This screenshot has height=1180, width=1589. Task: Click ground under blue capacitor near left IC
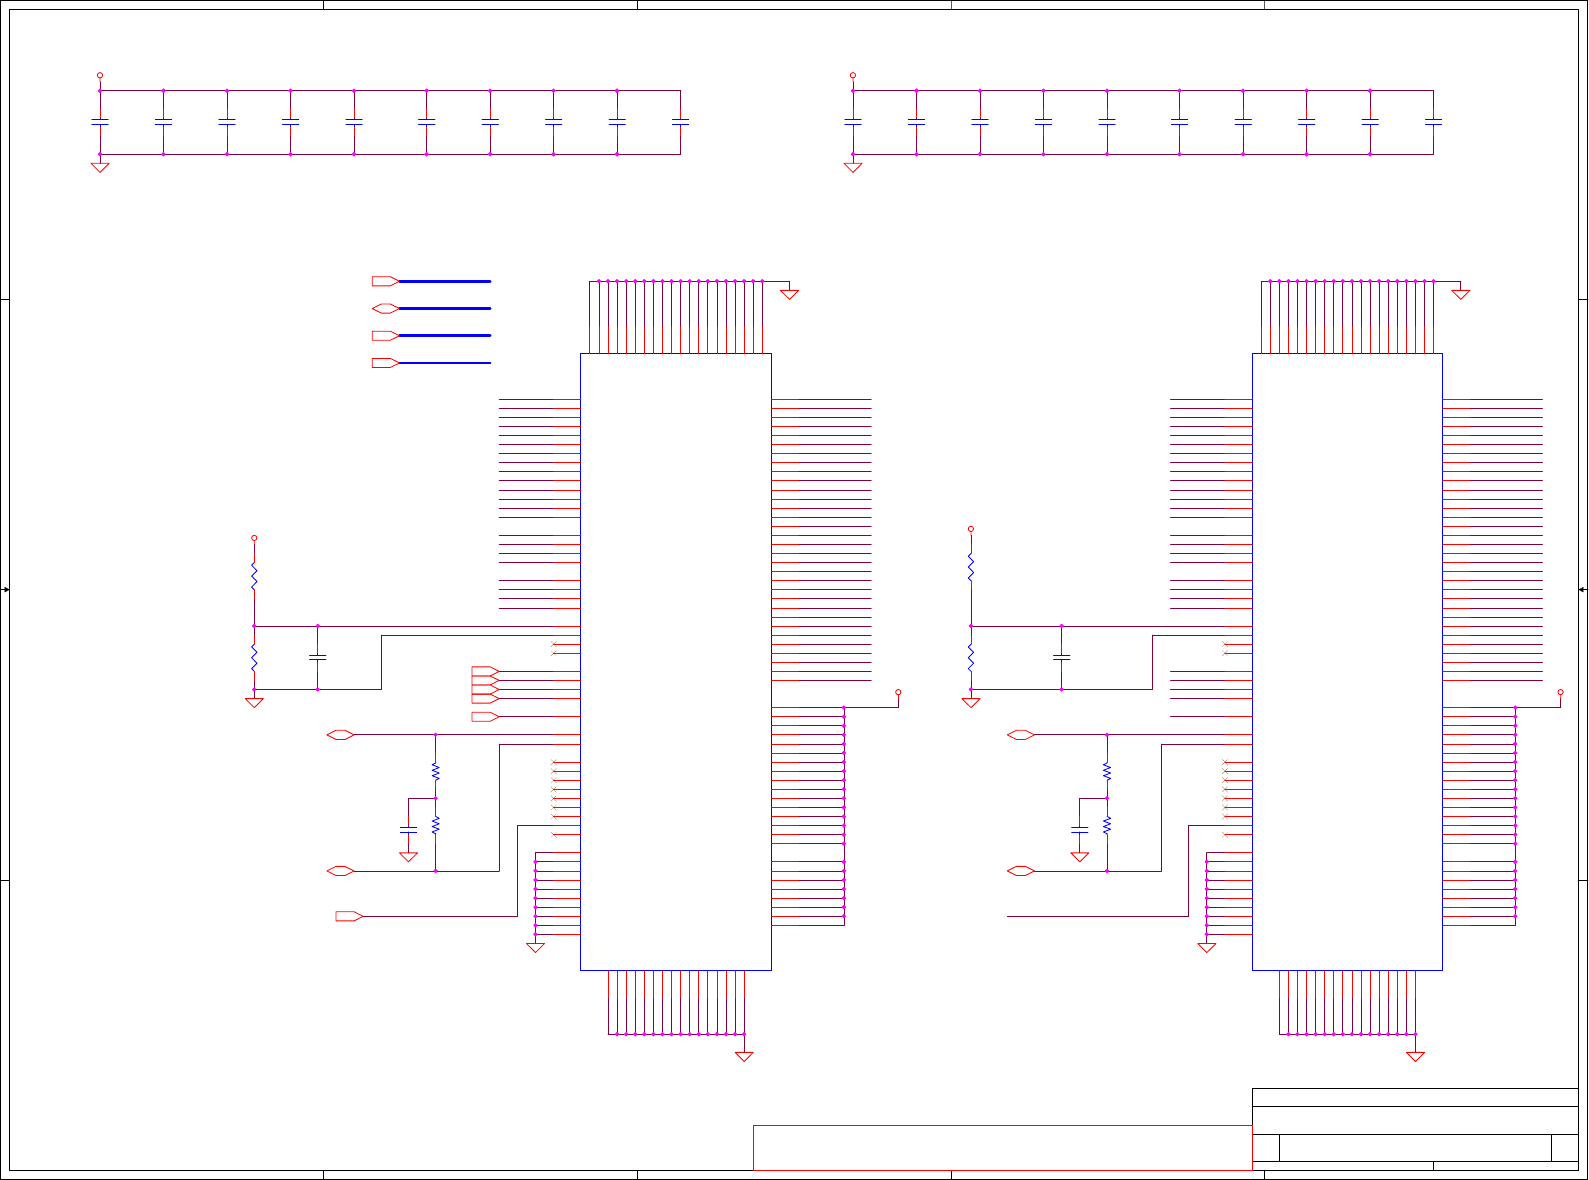click(408, 857)
